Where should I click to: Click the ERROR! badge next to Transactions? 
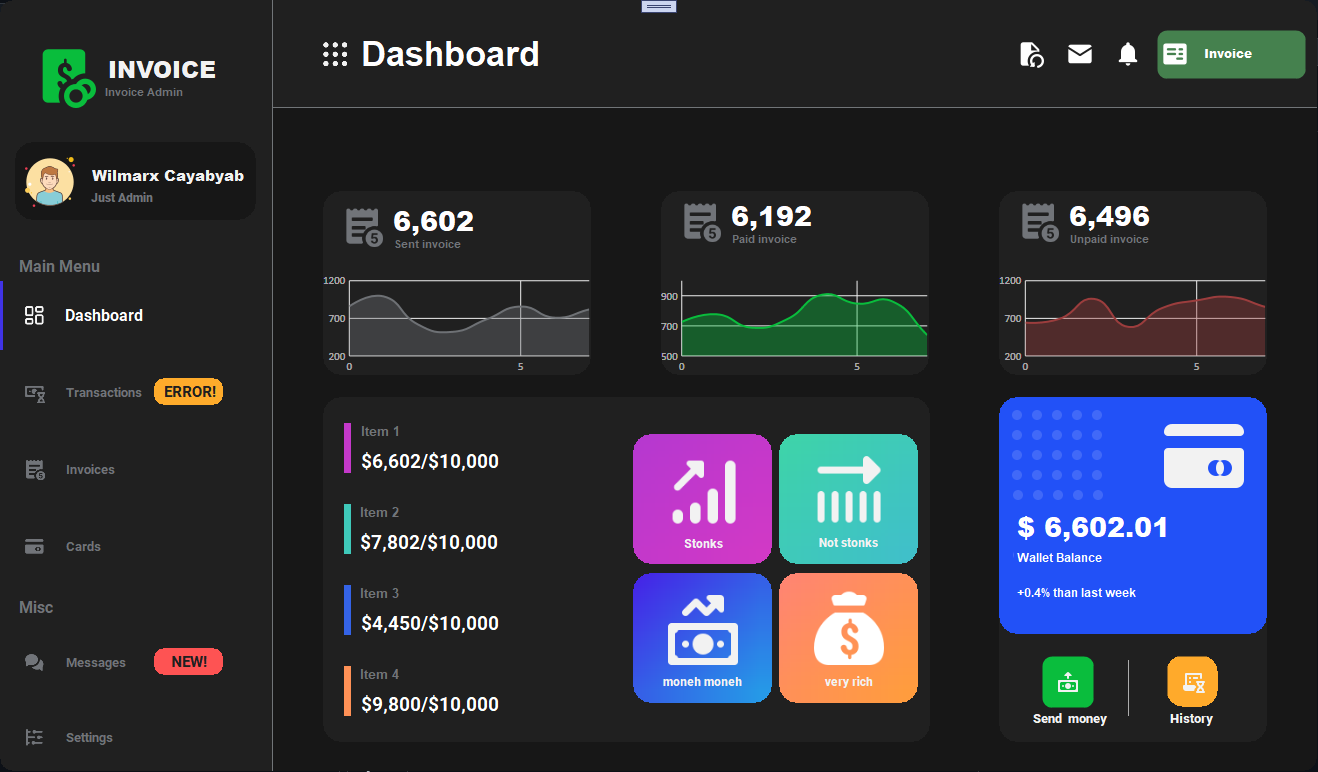coord(188,391)
